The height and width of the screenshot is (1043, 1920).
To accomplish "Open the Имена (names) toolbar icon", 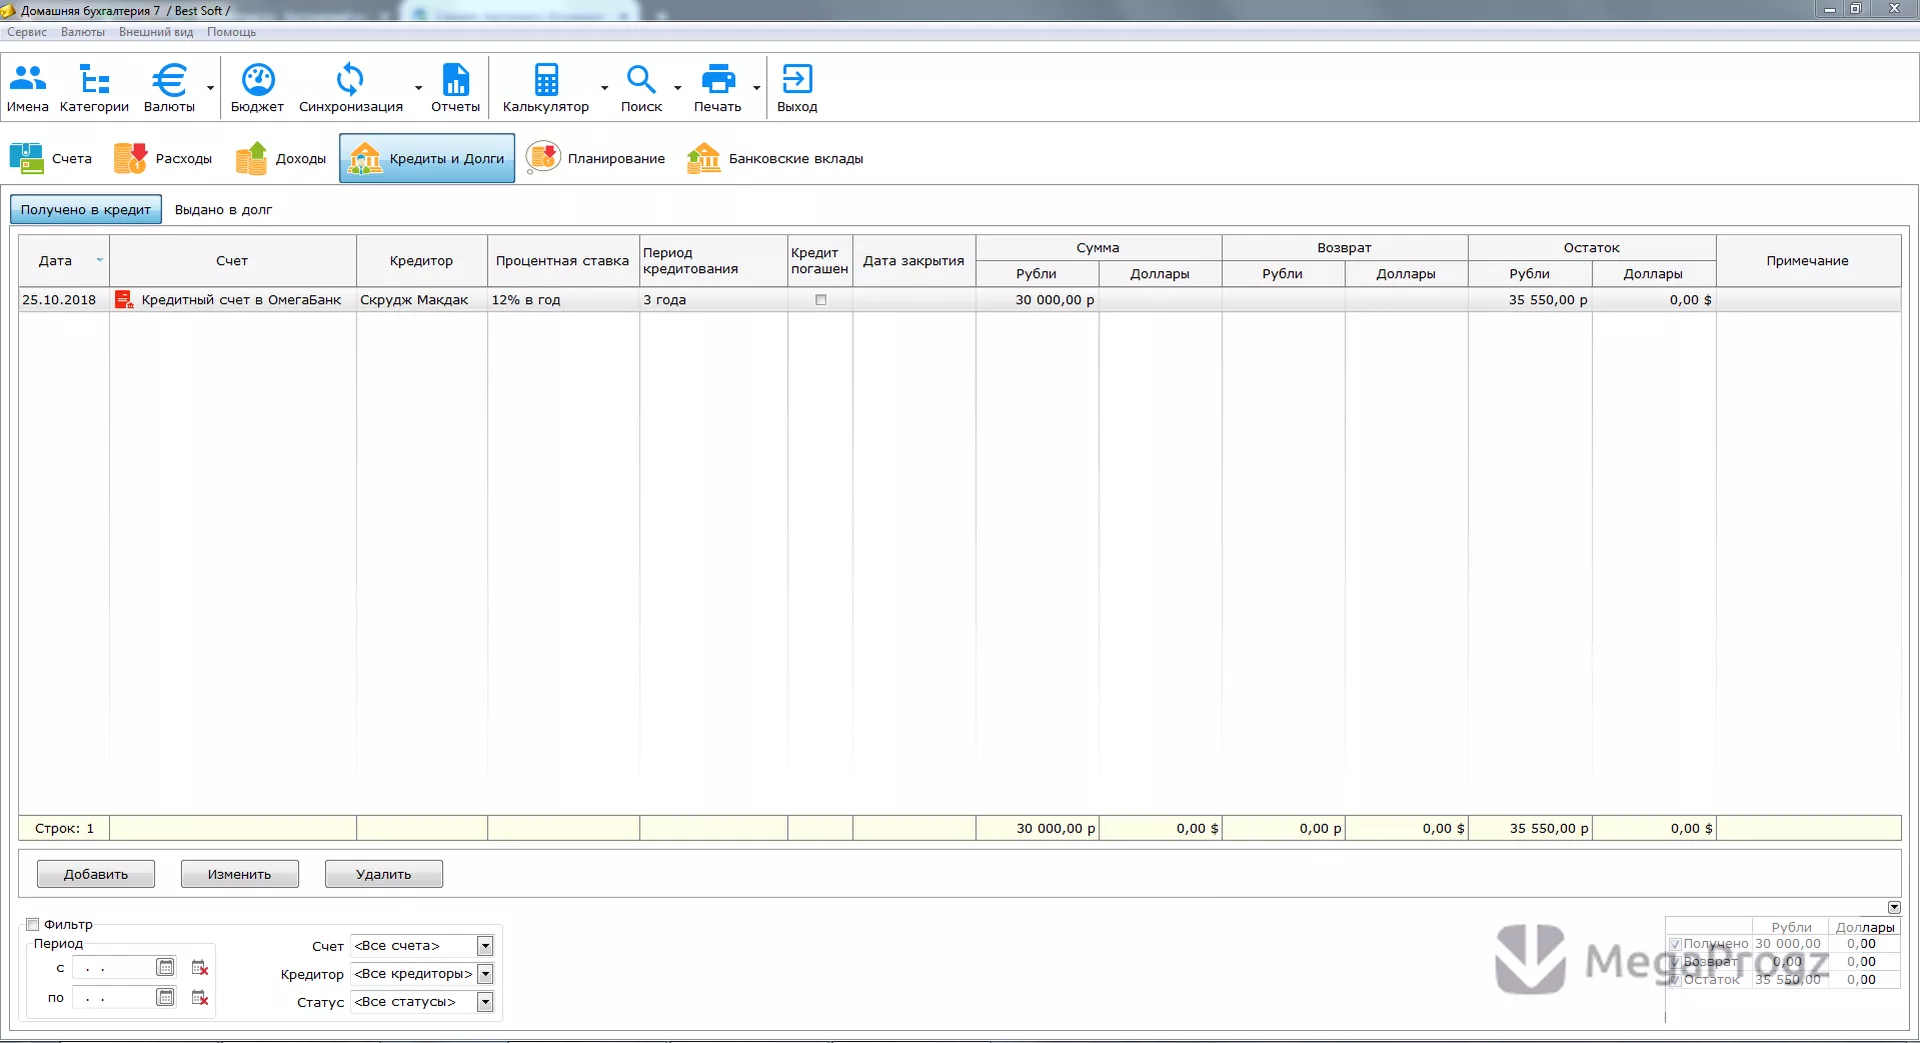I will point(28,88).
